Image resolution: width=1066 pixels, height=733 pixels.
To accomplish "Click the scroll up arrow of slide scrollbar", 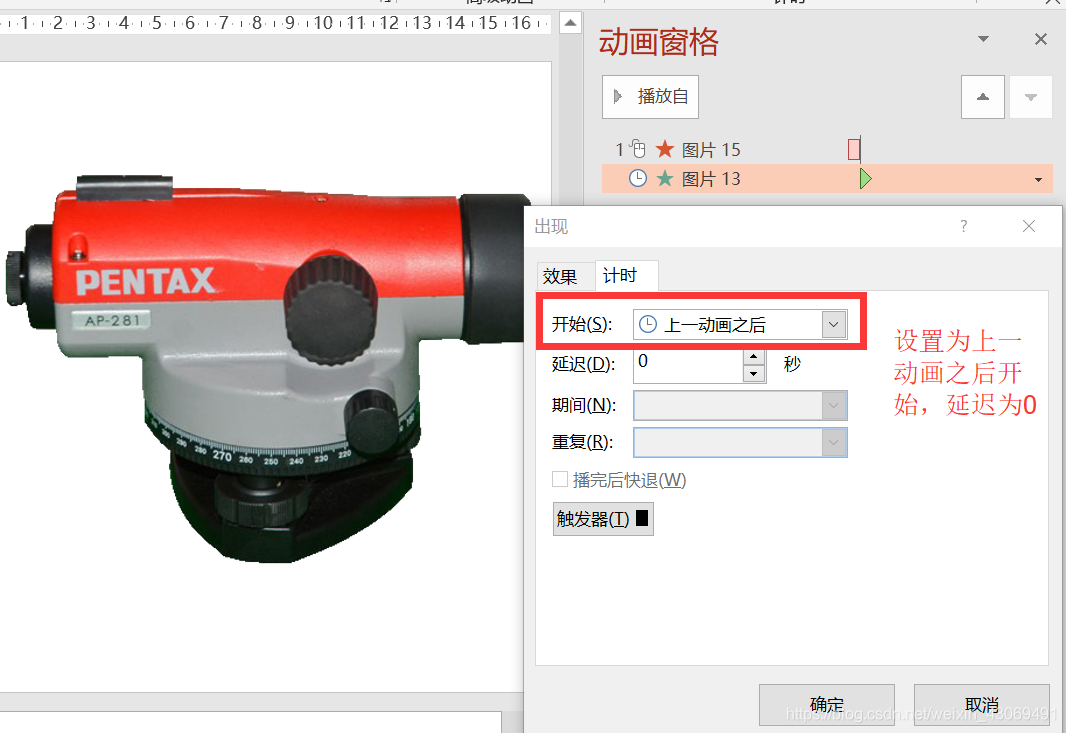I will (x=570, y=23).
